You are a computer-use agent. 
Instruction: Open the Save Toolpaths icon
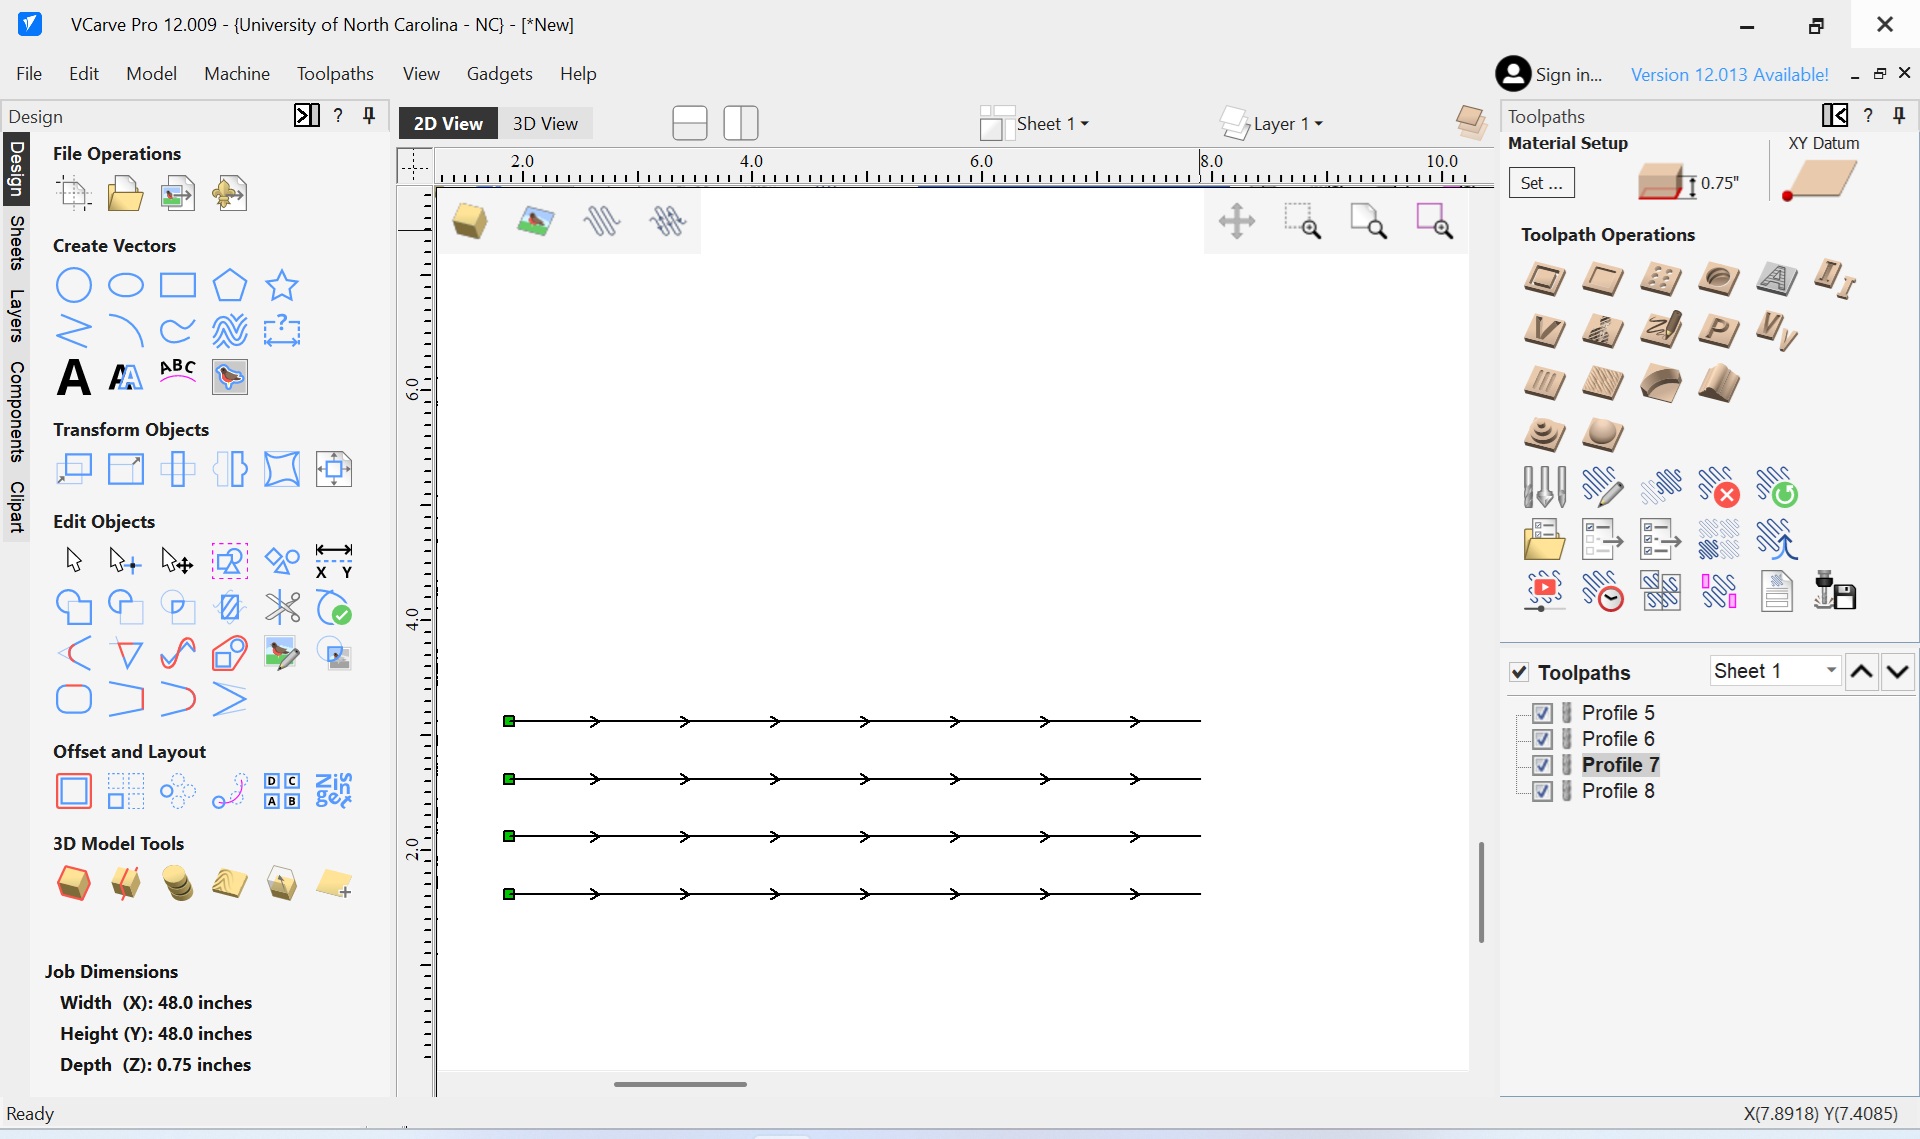click(1835, 591)
